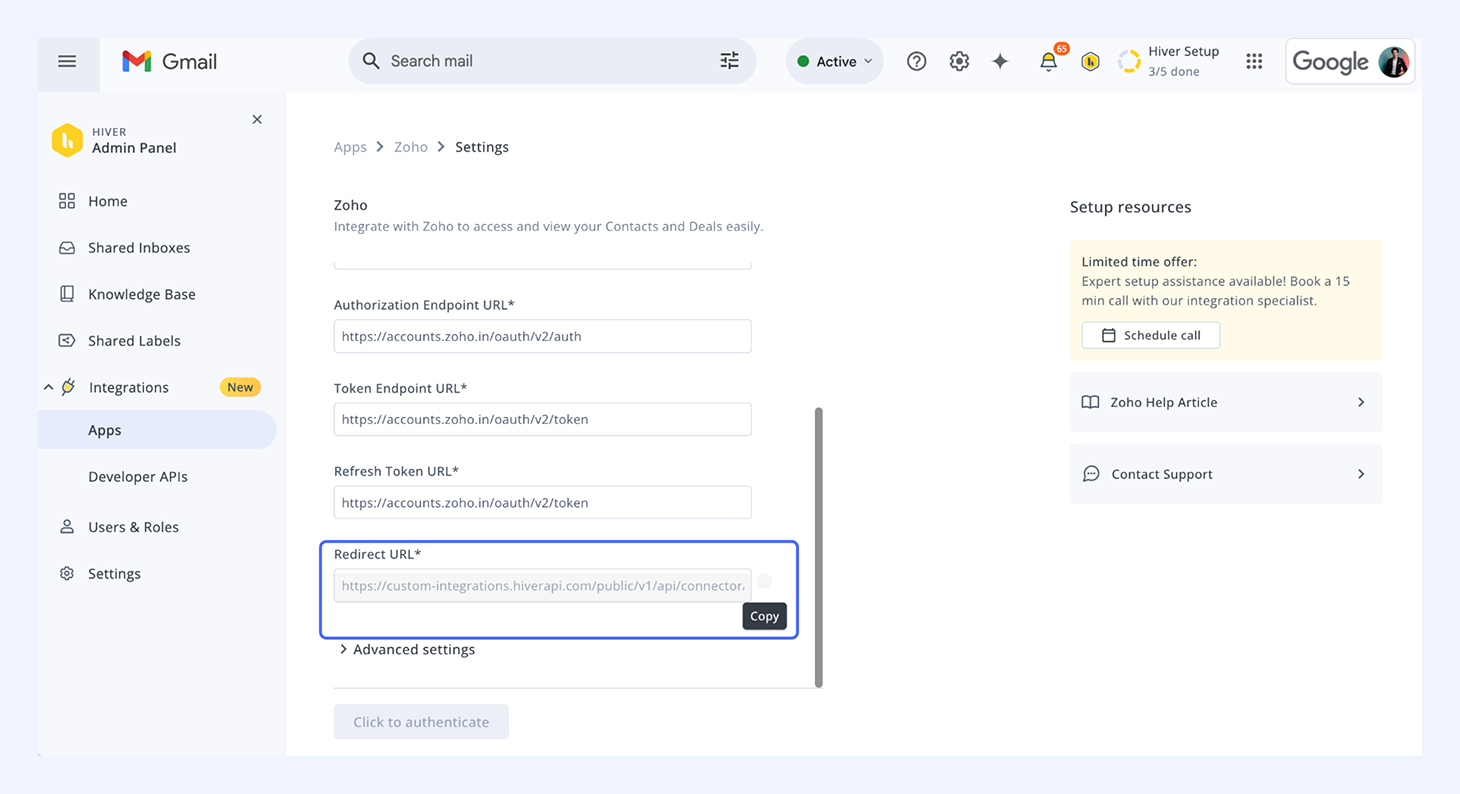The image size is (1460, 794).
Task: Click the Gmail logo
Action: point(169,62)
